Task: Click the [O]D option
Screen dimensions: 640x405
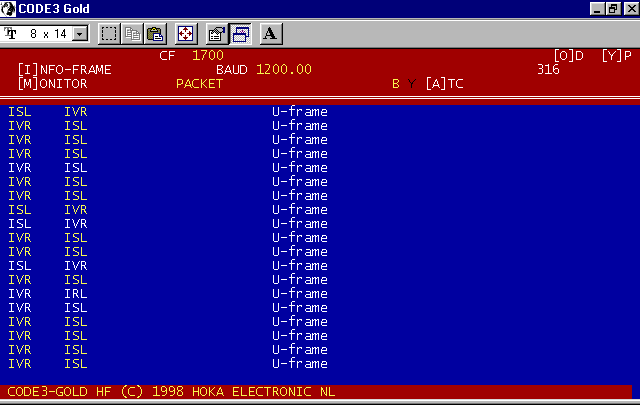Action: (568, 56)
